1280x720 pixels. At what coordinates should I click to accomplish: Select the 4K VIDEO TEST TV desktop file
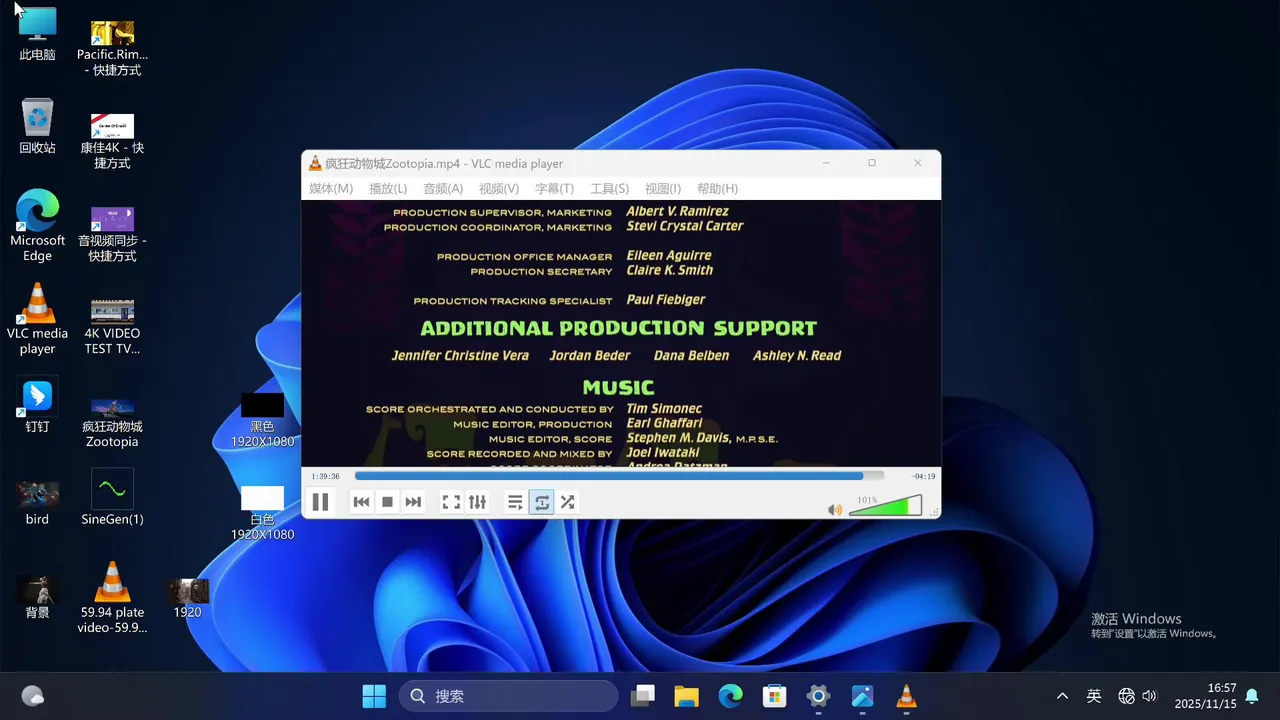pyautogui.click(x=112, y=326)
